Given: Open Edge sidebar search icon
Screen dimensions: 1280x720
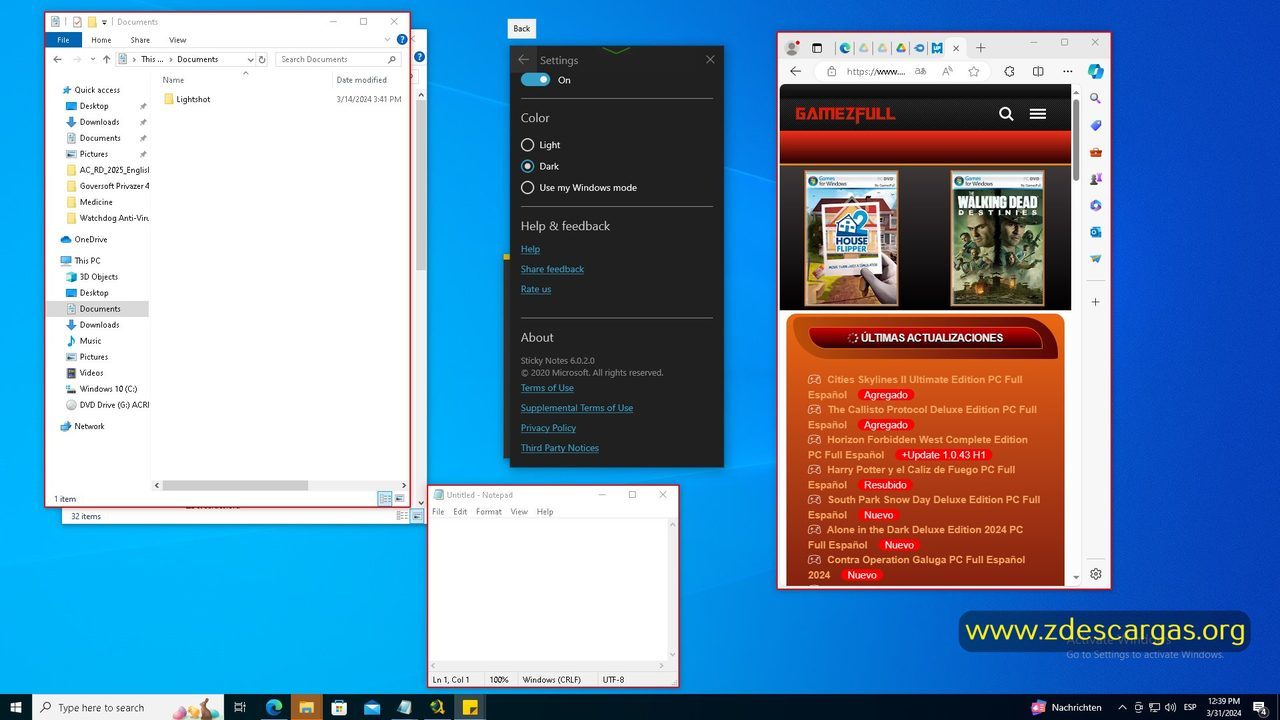Looking at the screenshot, I should pos(1095,98).
